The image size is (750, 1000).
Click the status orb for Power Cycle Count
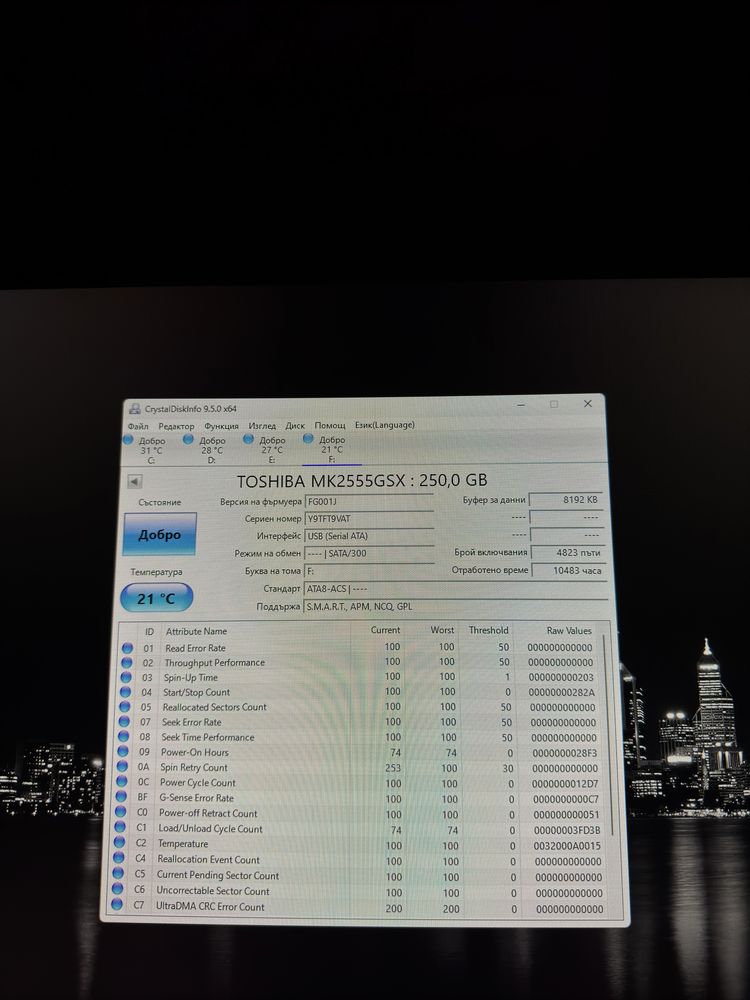point(122,782)
